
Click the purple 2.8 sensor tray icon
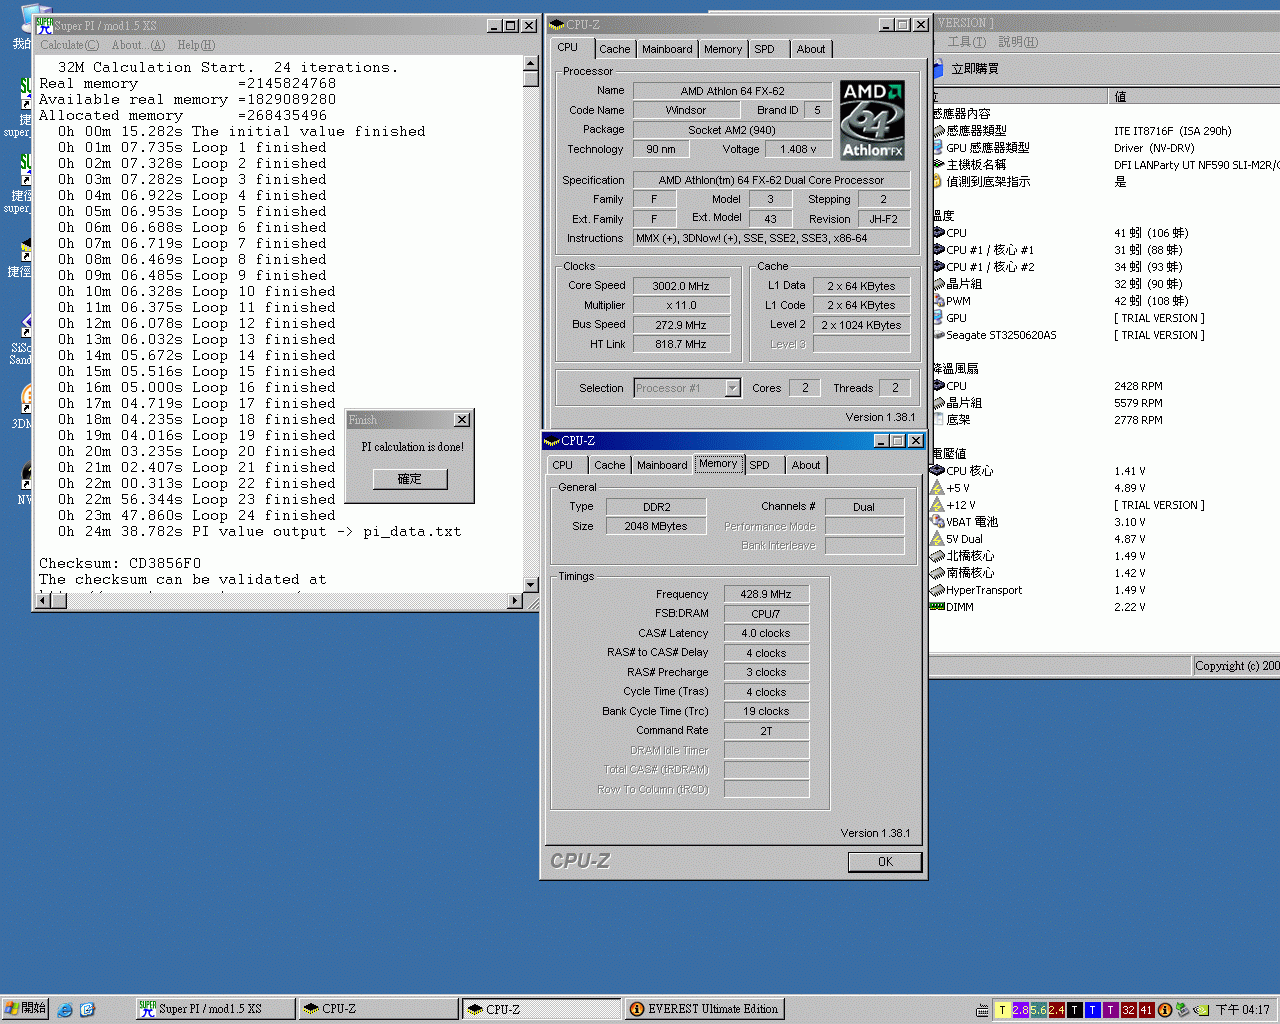pyautogui.click(x=1020, y=1010)
